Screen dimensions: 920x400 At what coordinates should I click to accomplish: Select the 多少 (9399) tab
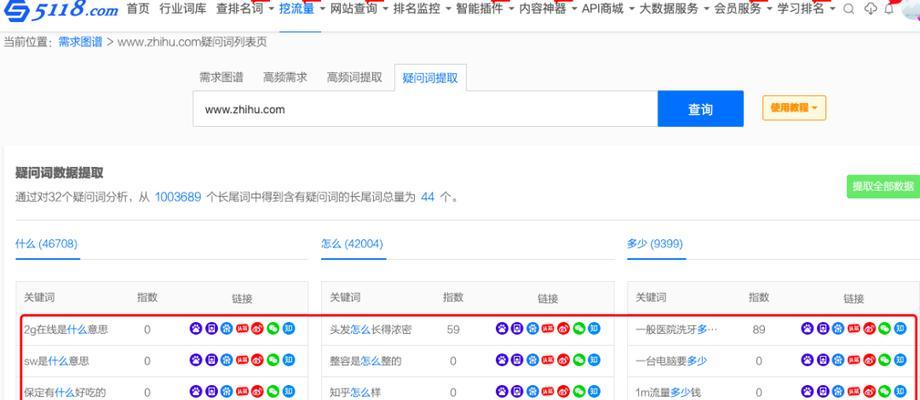(655, 243)
